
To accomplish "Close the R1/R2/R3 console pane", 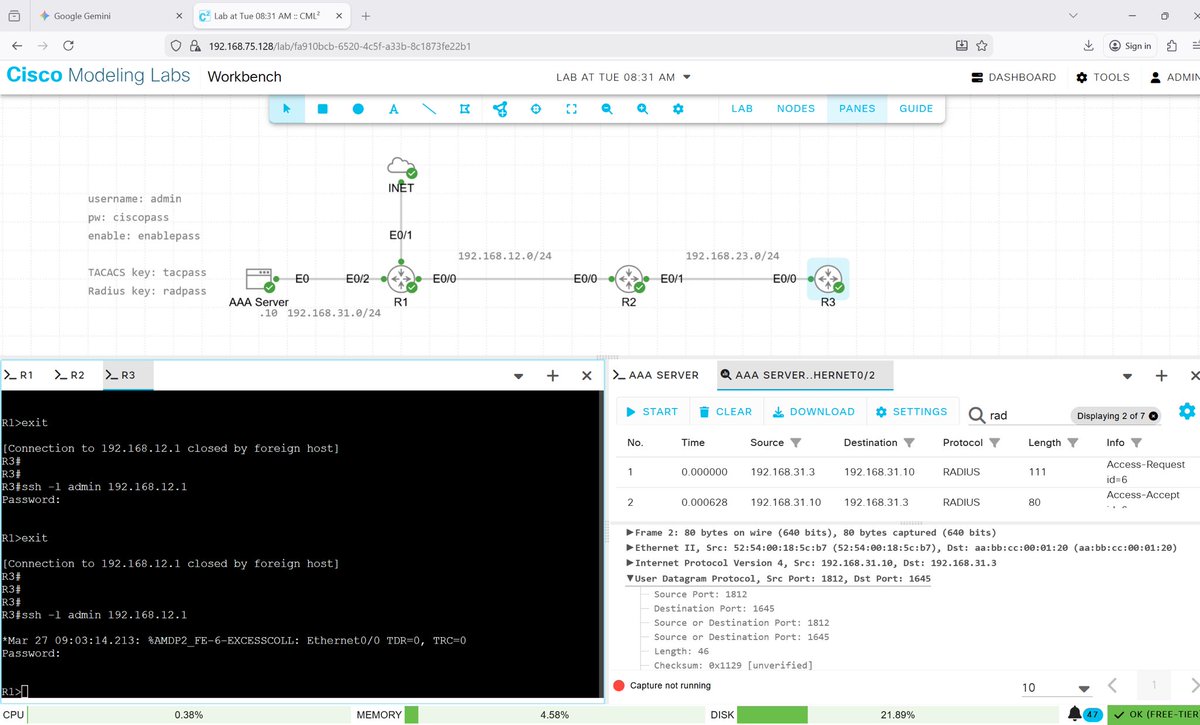I will [x=587, y=376].
